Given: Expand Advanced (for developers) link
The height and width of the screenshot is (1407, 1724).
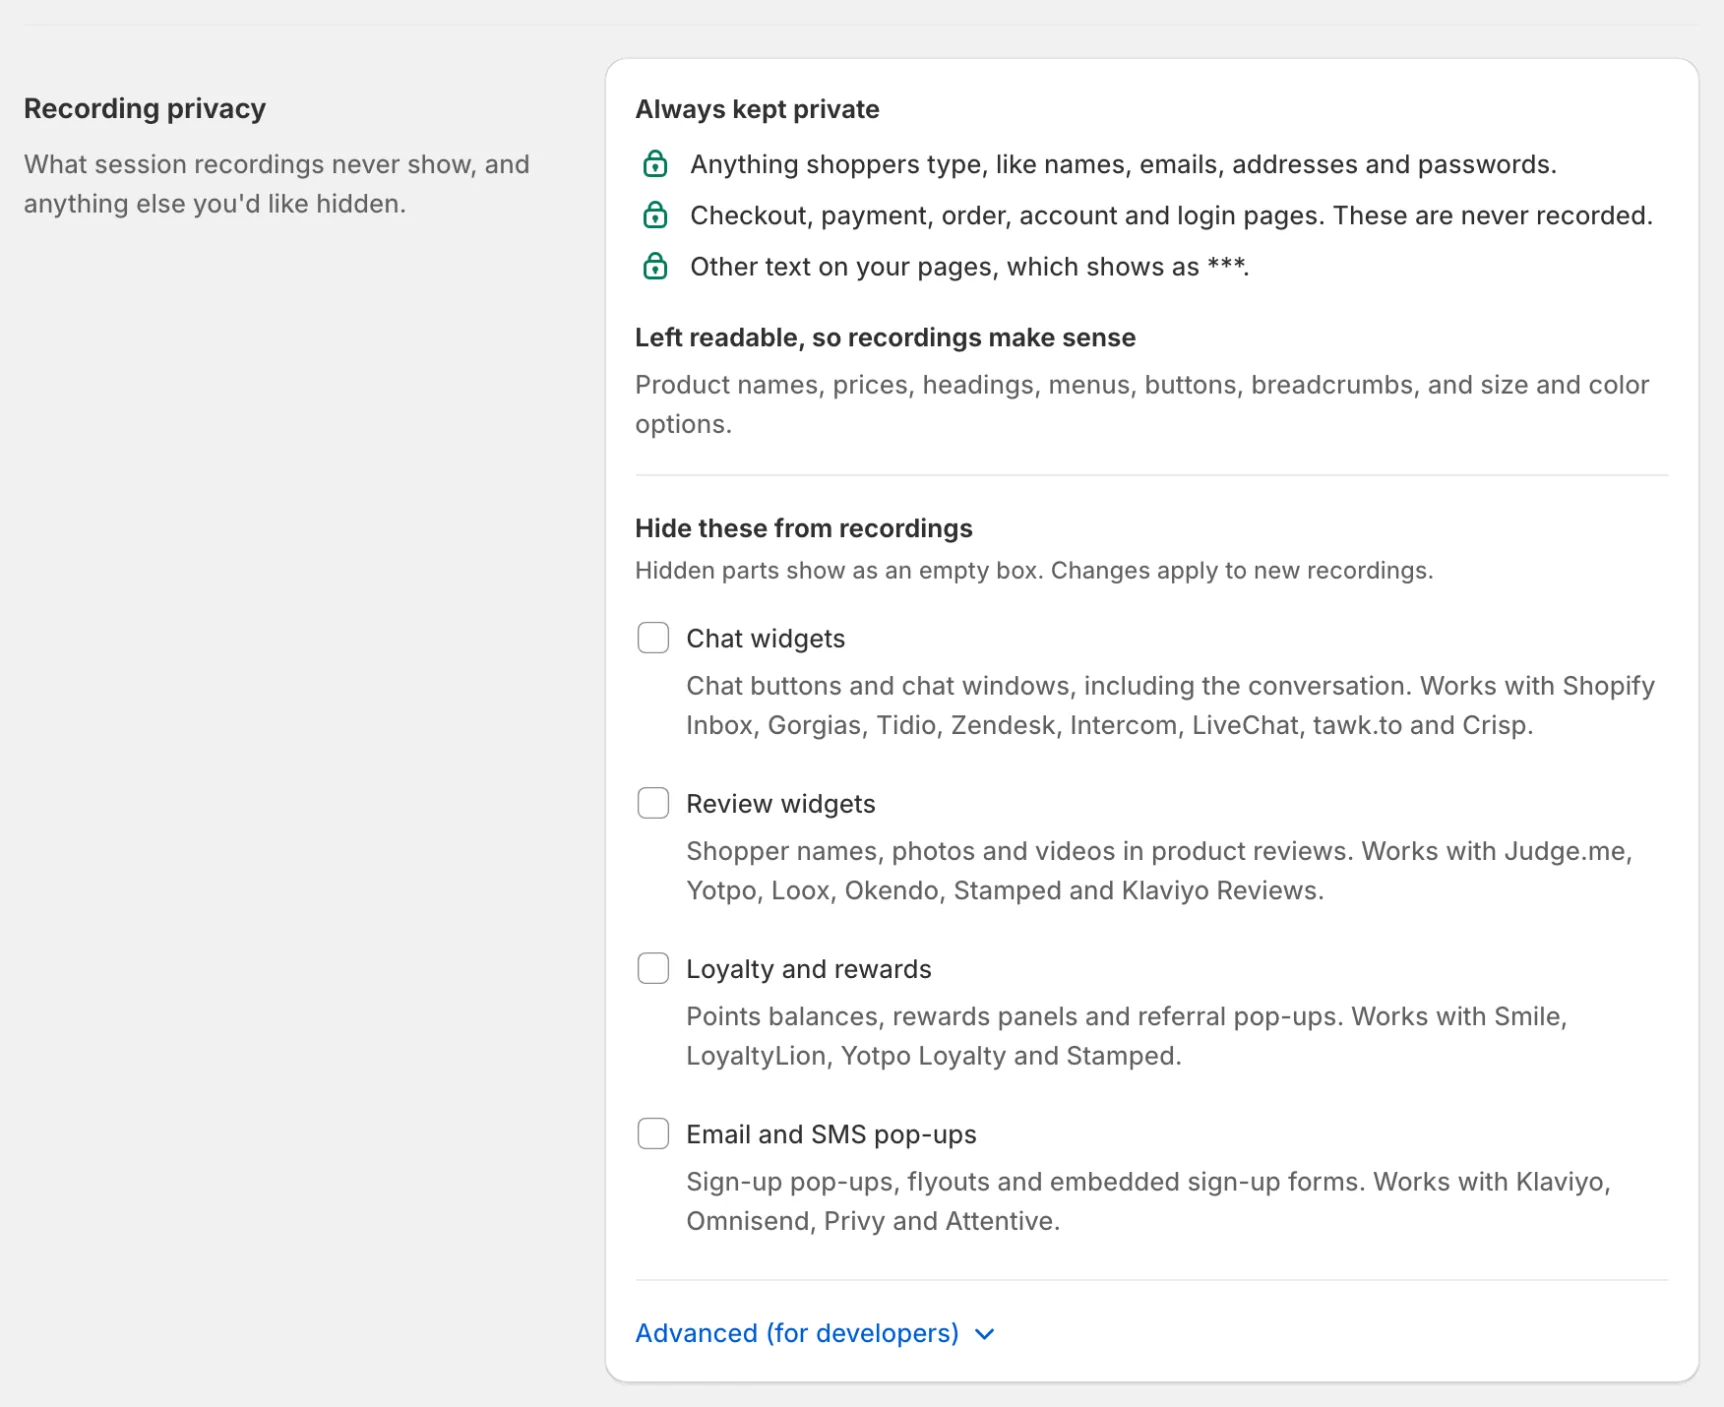Looking at the screenshot, I should click(x=815, y=1333).
